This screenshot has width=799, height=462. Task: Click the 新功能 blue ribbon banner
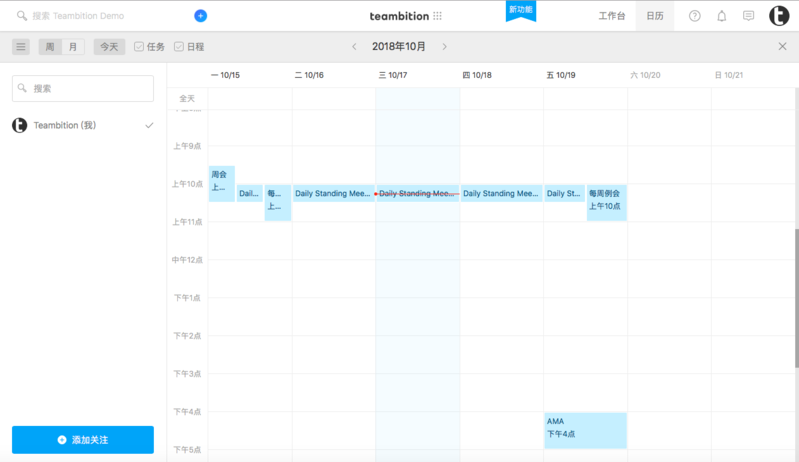click(520, 11)
